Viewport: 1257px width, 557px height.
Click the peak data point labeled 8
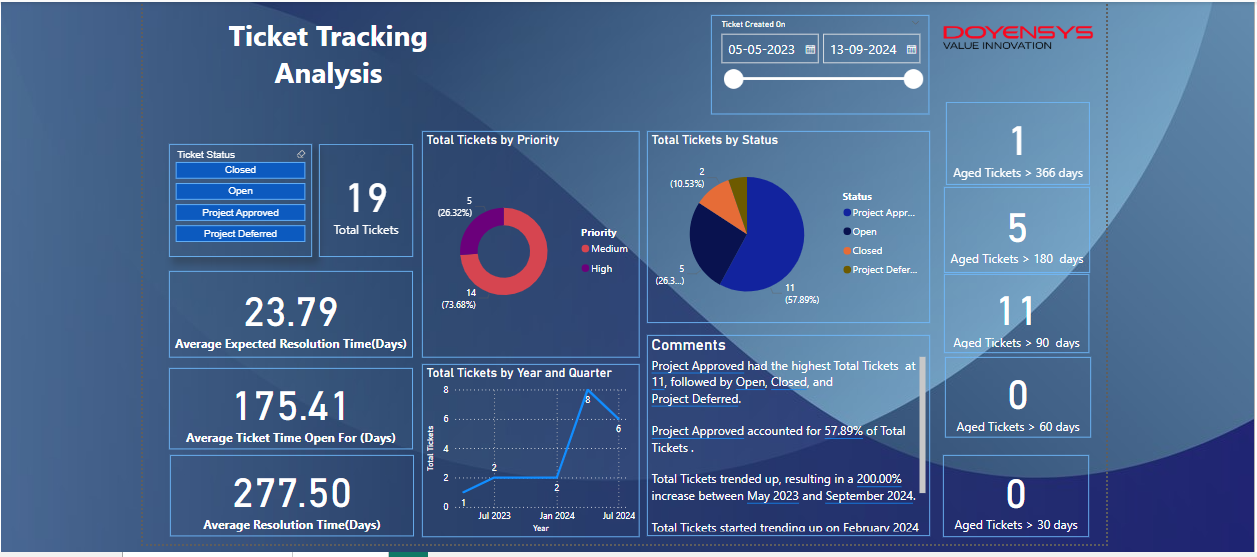(587, 390)
